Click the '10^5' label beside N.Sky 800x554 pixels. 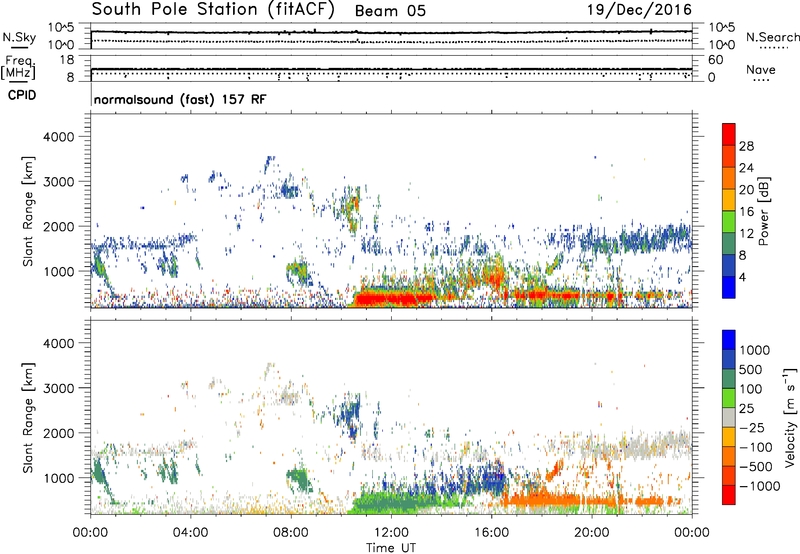point(61,28)
